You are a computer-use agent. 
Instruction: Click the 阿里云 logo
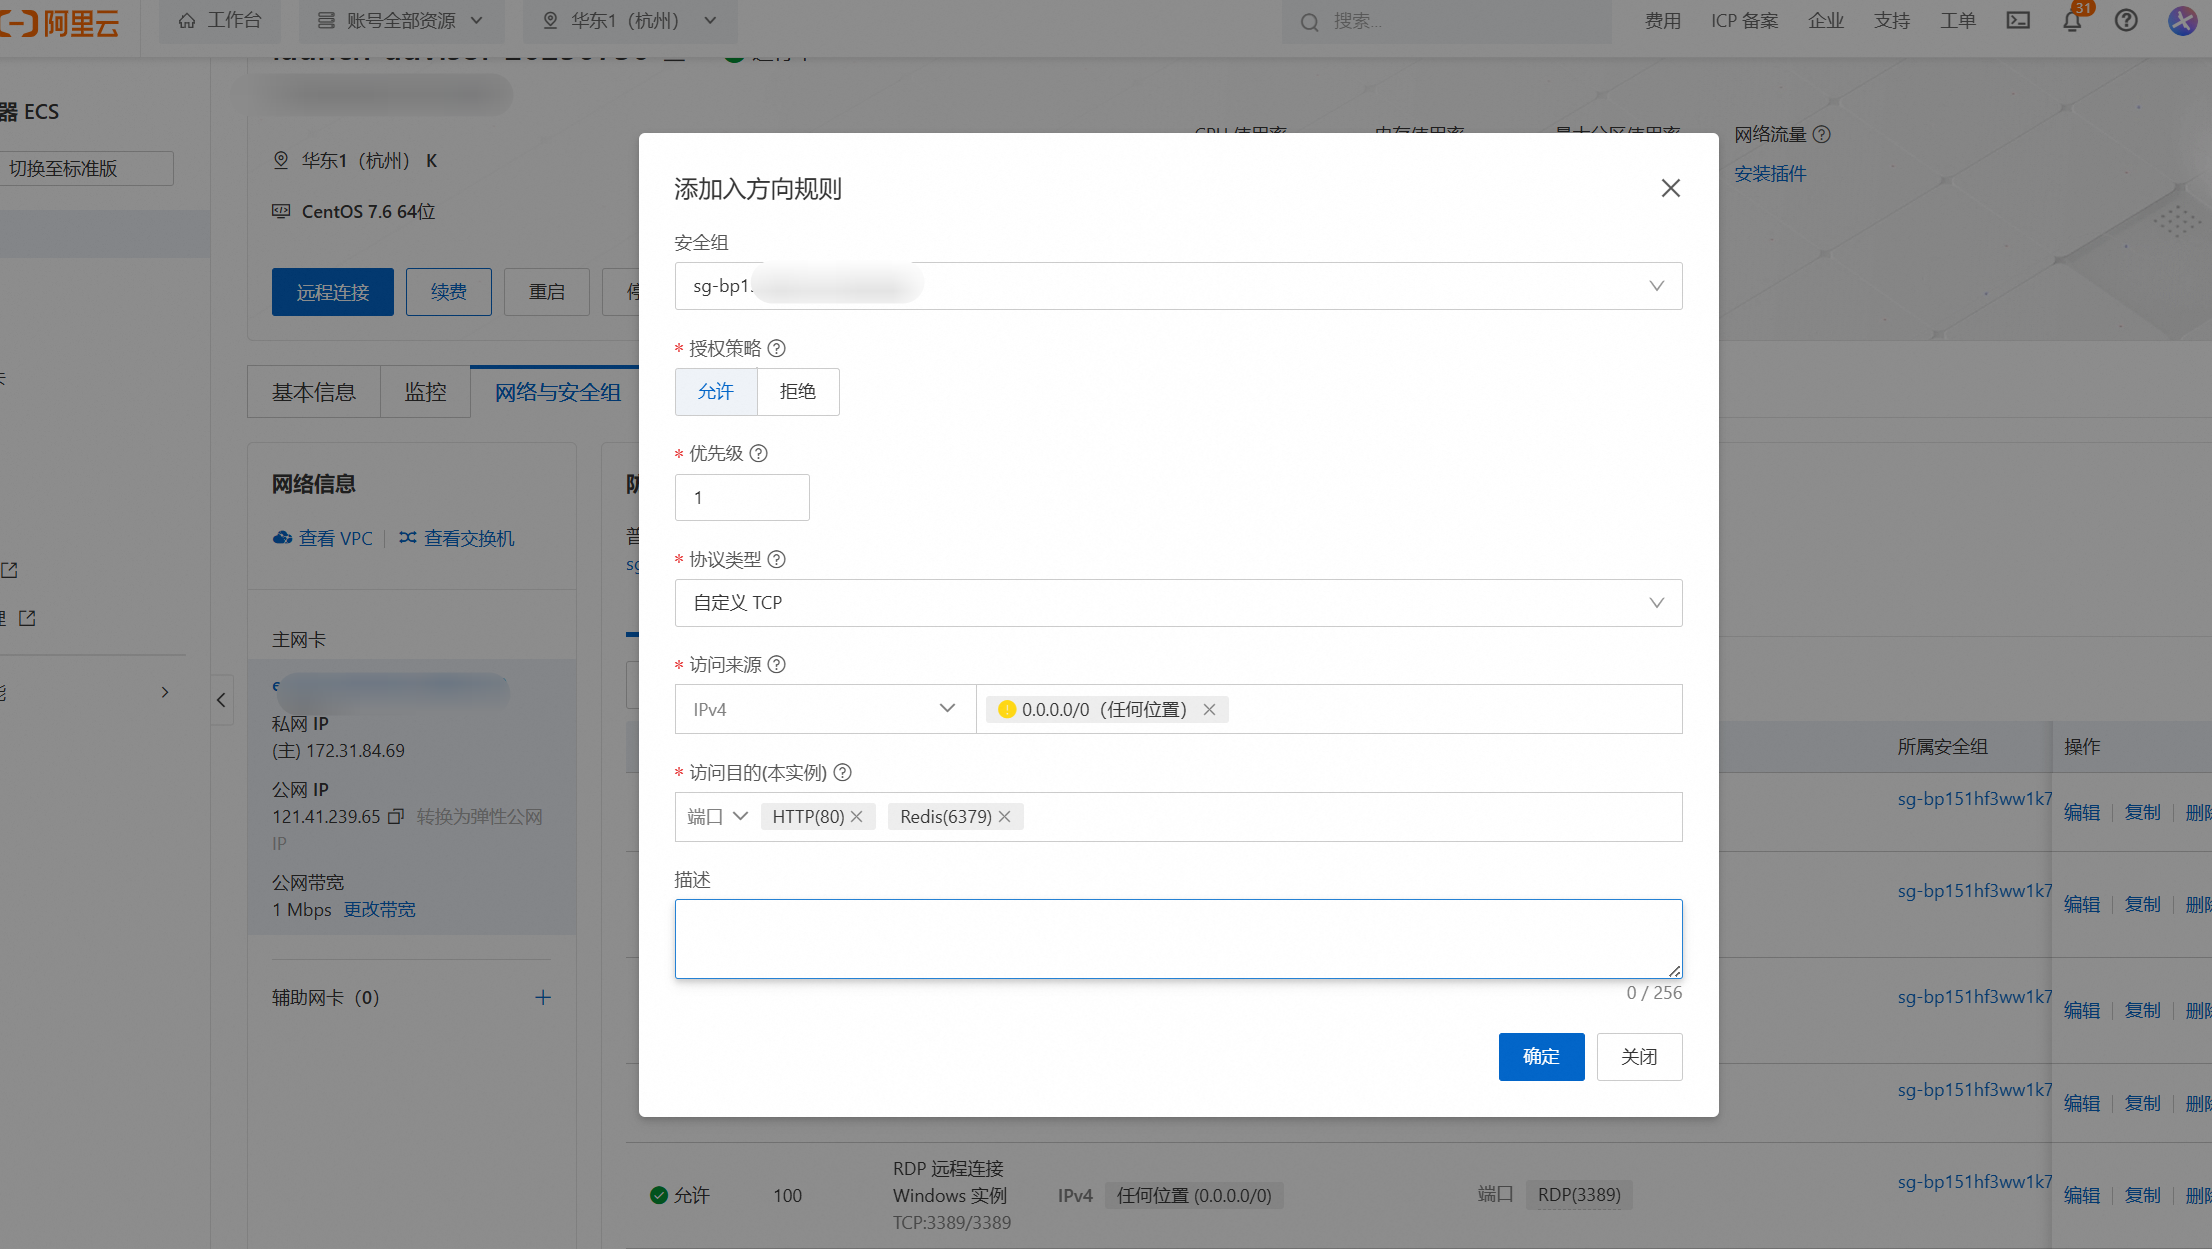pyautogui.click(x=60, y=22)
